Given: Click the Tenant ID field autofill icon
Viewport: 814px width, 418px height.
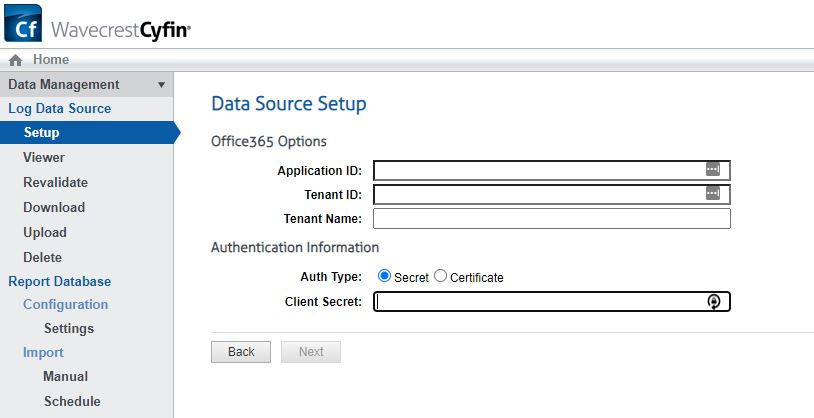Looking at the screenshot, I should click(x=712, y=193).
